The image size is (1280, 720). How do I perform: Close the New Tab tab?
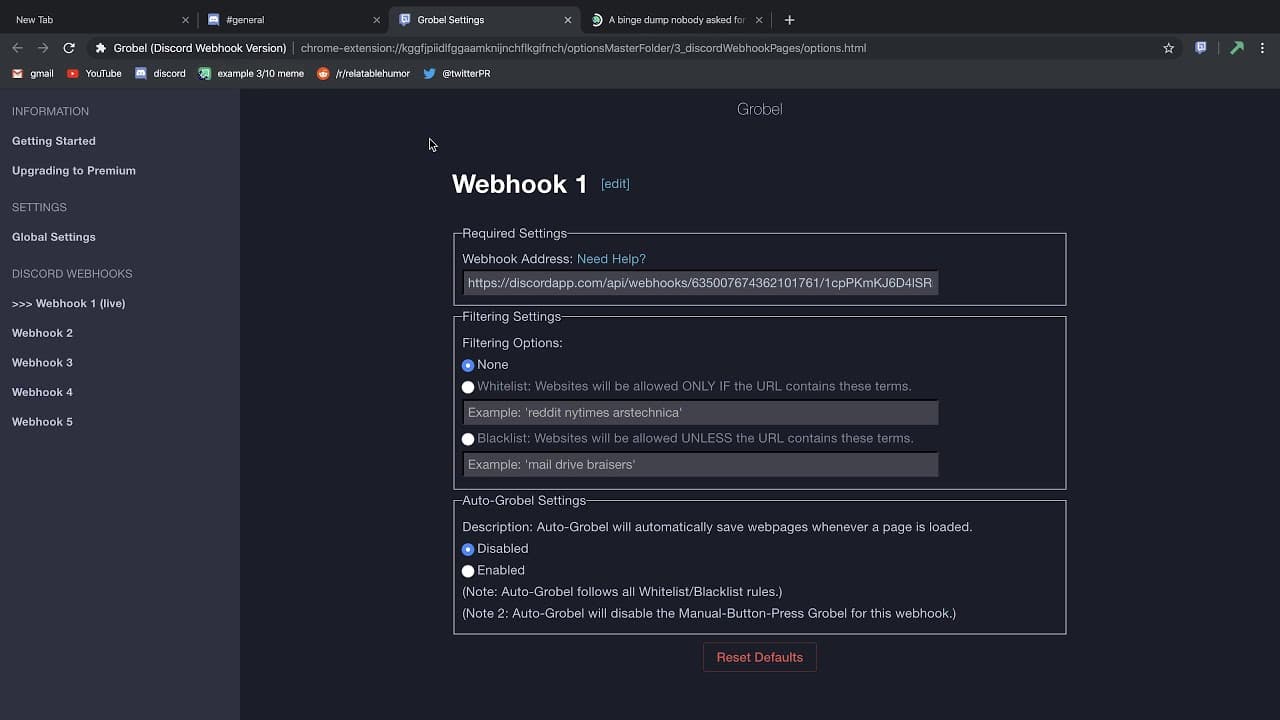pyautogui.click(x=185, y=20)
